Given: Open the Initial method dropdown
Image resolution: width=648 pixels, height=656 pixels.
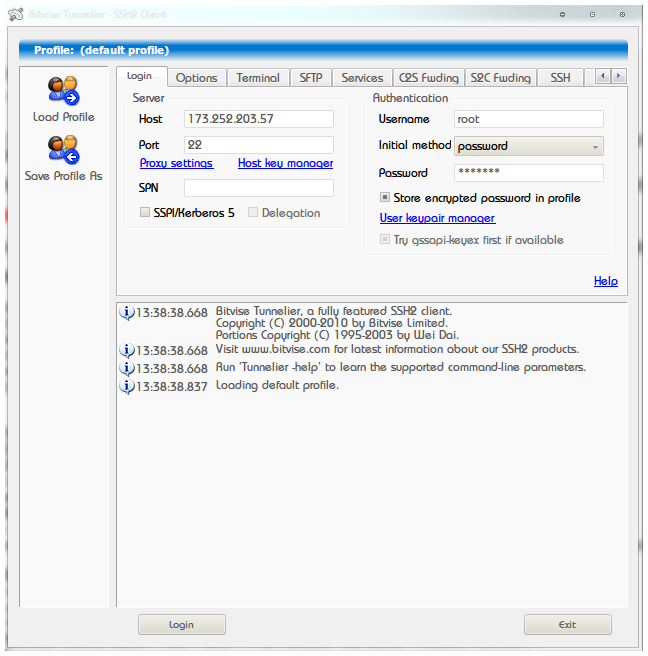Looking at the screenshot, I should [529, 146].
